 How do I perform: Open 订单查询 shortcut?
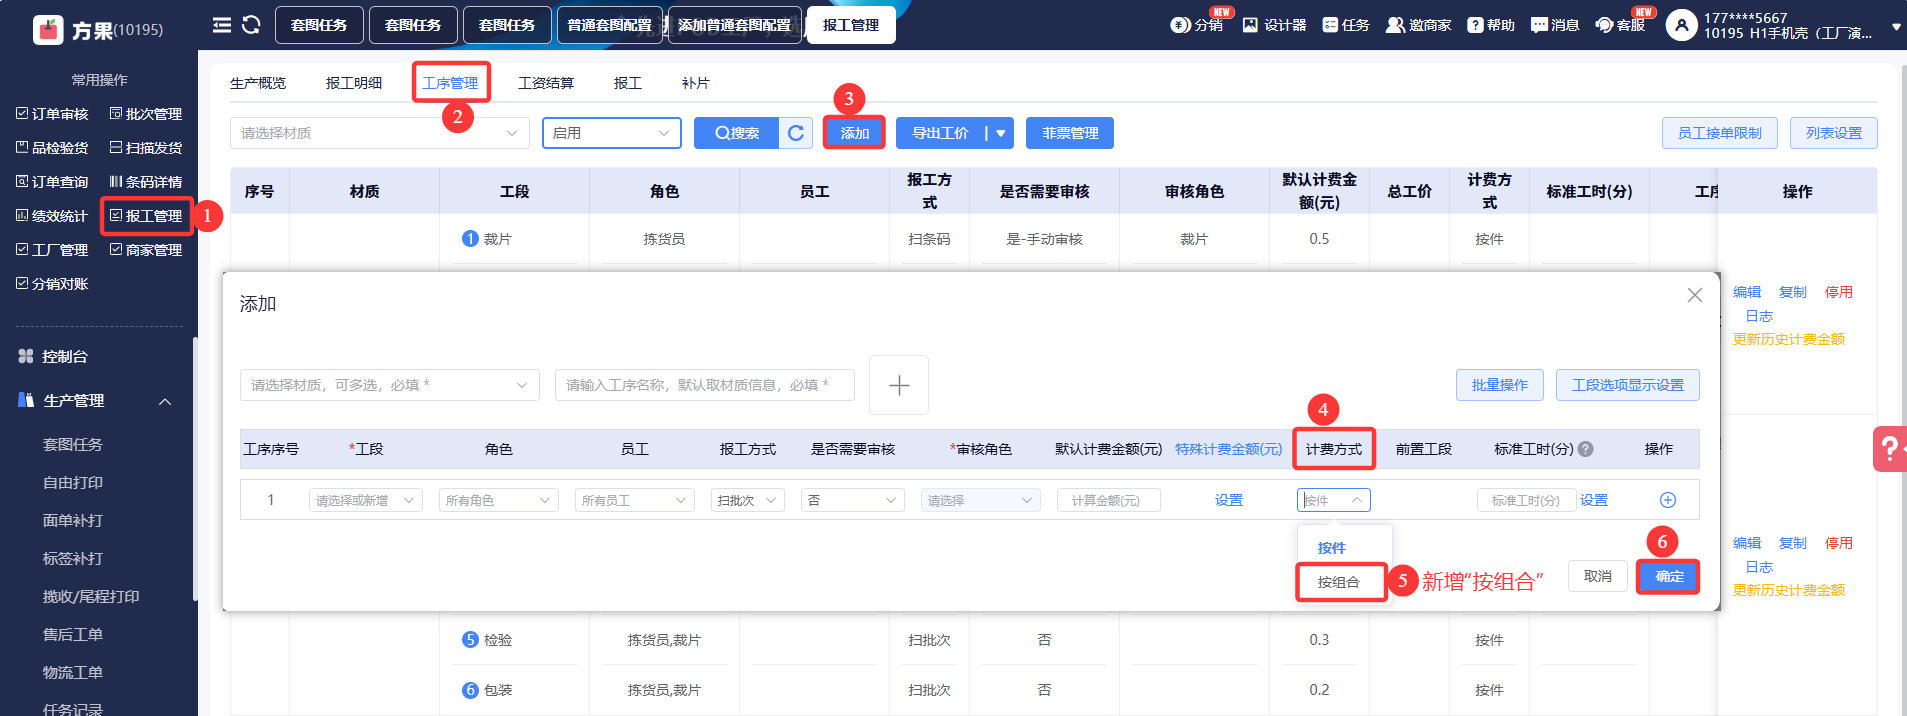coord(52,182)
